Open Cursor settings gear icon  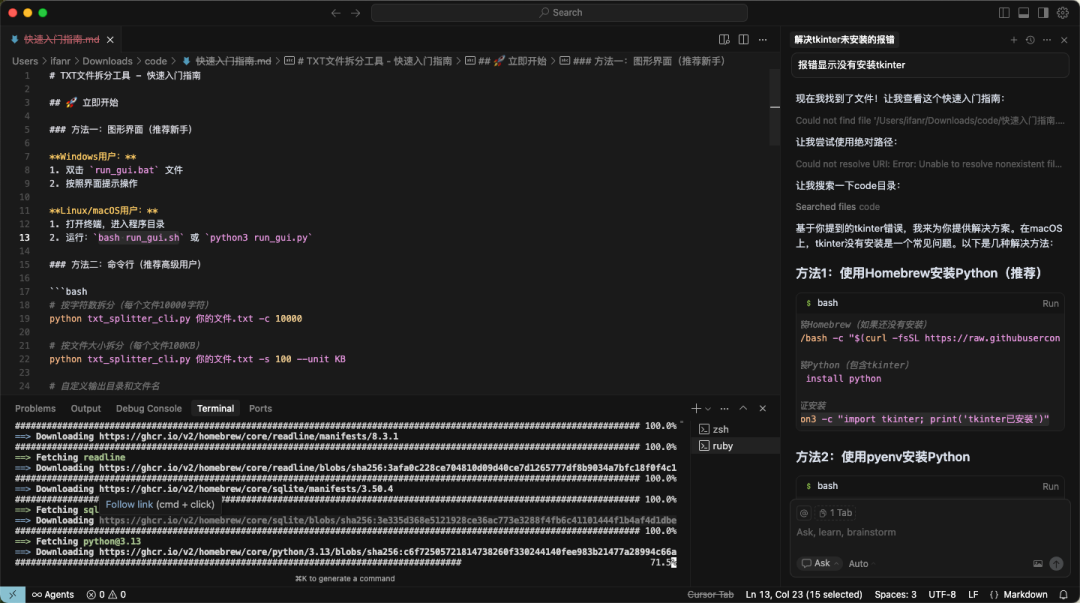coord(1063,12)
